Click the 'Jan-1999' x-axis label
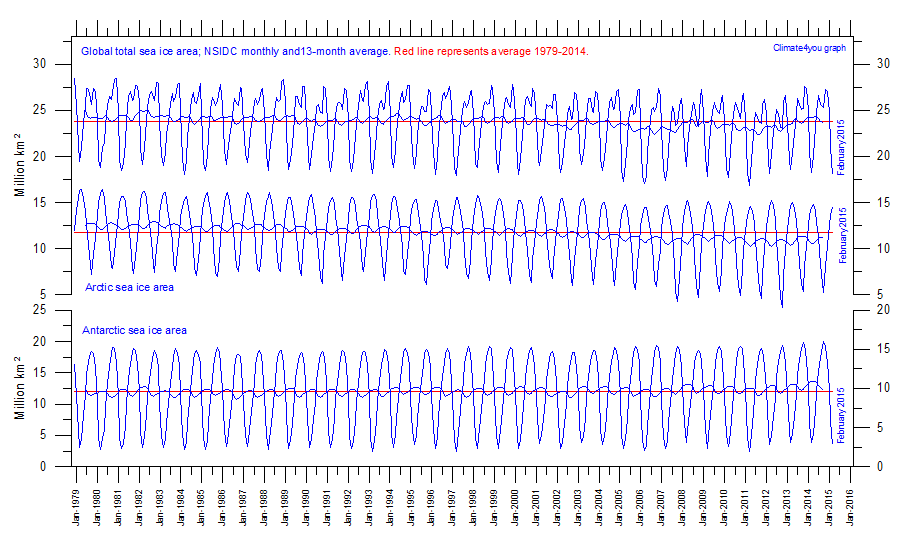Screen dimensions: 909x549 click(x=494, y=508)
